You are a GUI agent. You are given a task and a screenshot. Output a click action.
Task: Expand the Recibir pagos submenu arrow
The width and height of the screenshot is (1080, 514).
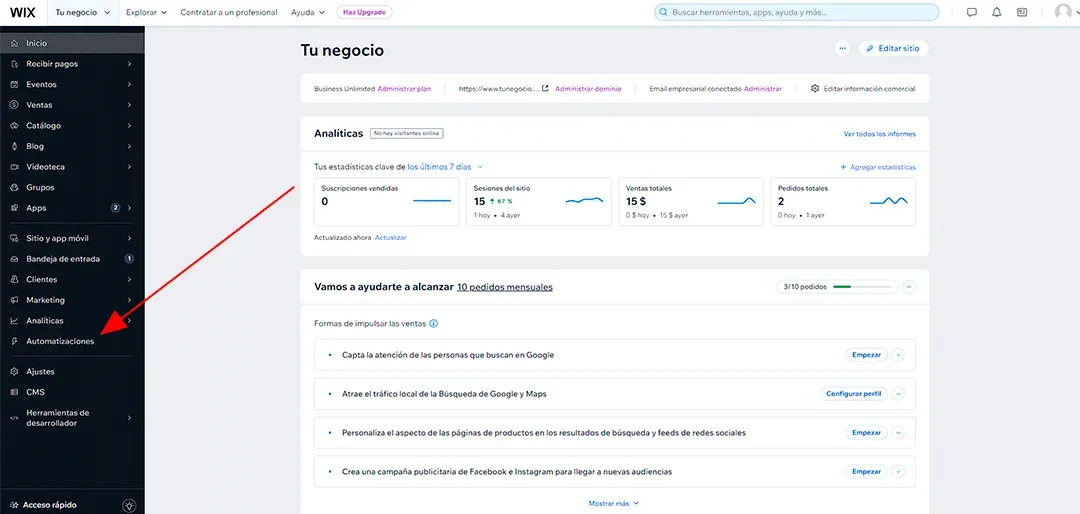[x=129, y=64]
